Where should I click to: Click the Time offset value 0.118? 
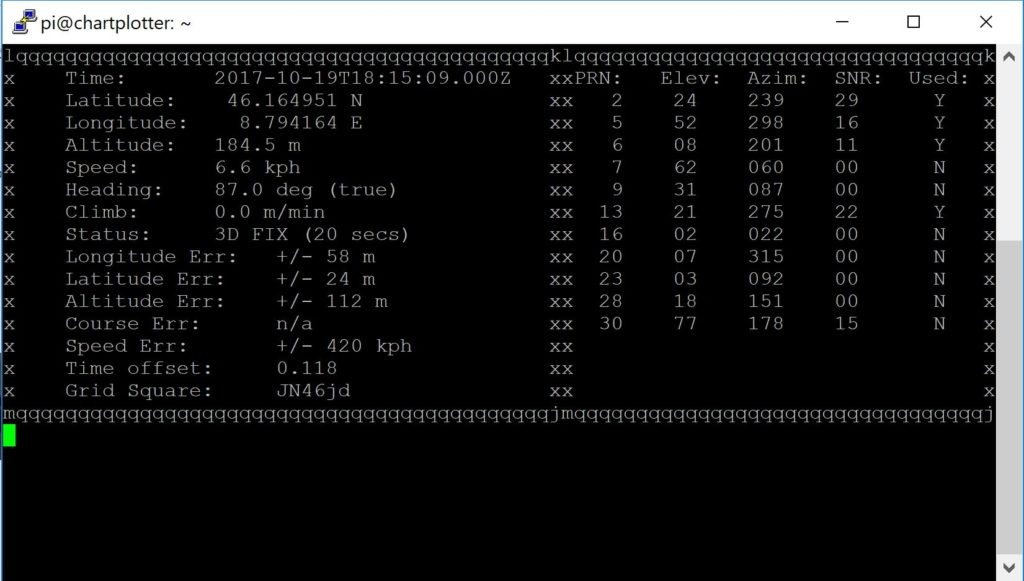[x=306, y=368]
